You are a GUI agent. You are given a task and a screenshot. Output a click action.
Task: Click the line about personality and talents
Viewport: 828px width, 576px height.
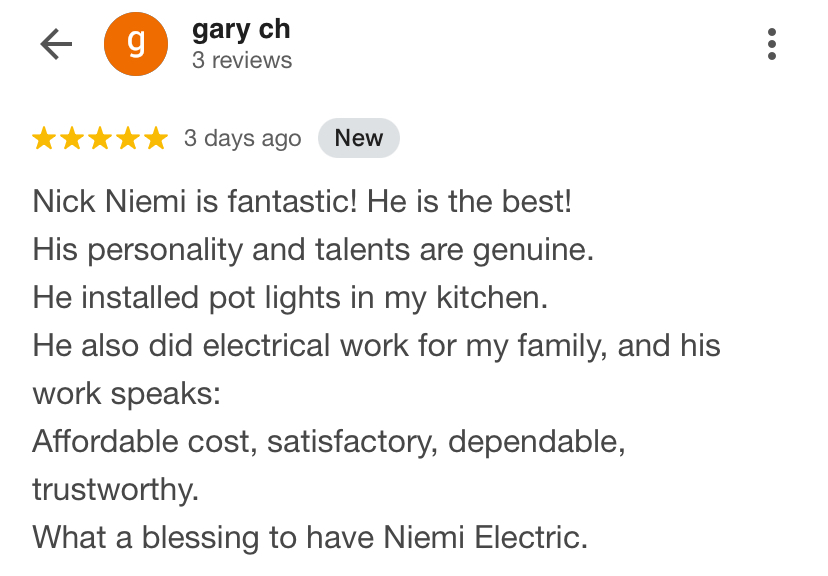click(313, 249)
